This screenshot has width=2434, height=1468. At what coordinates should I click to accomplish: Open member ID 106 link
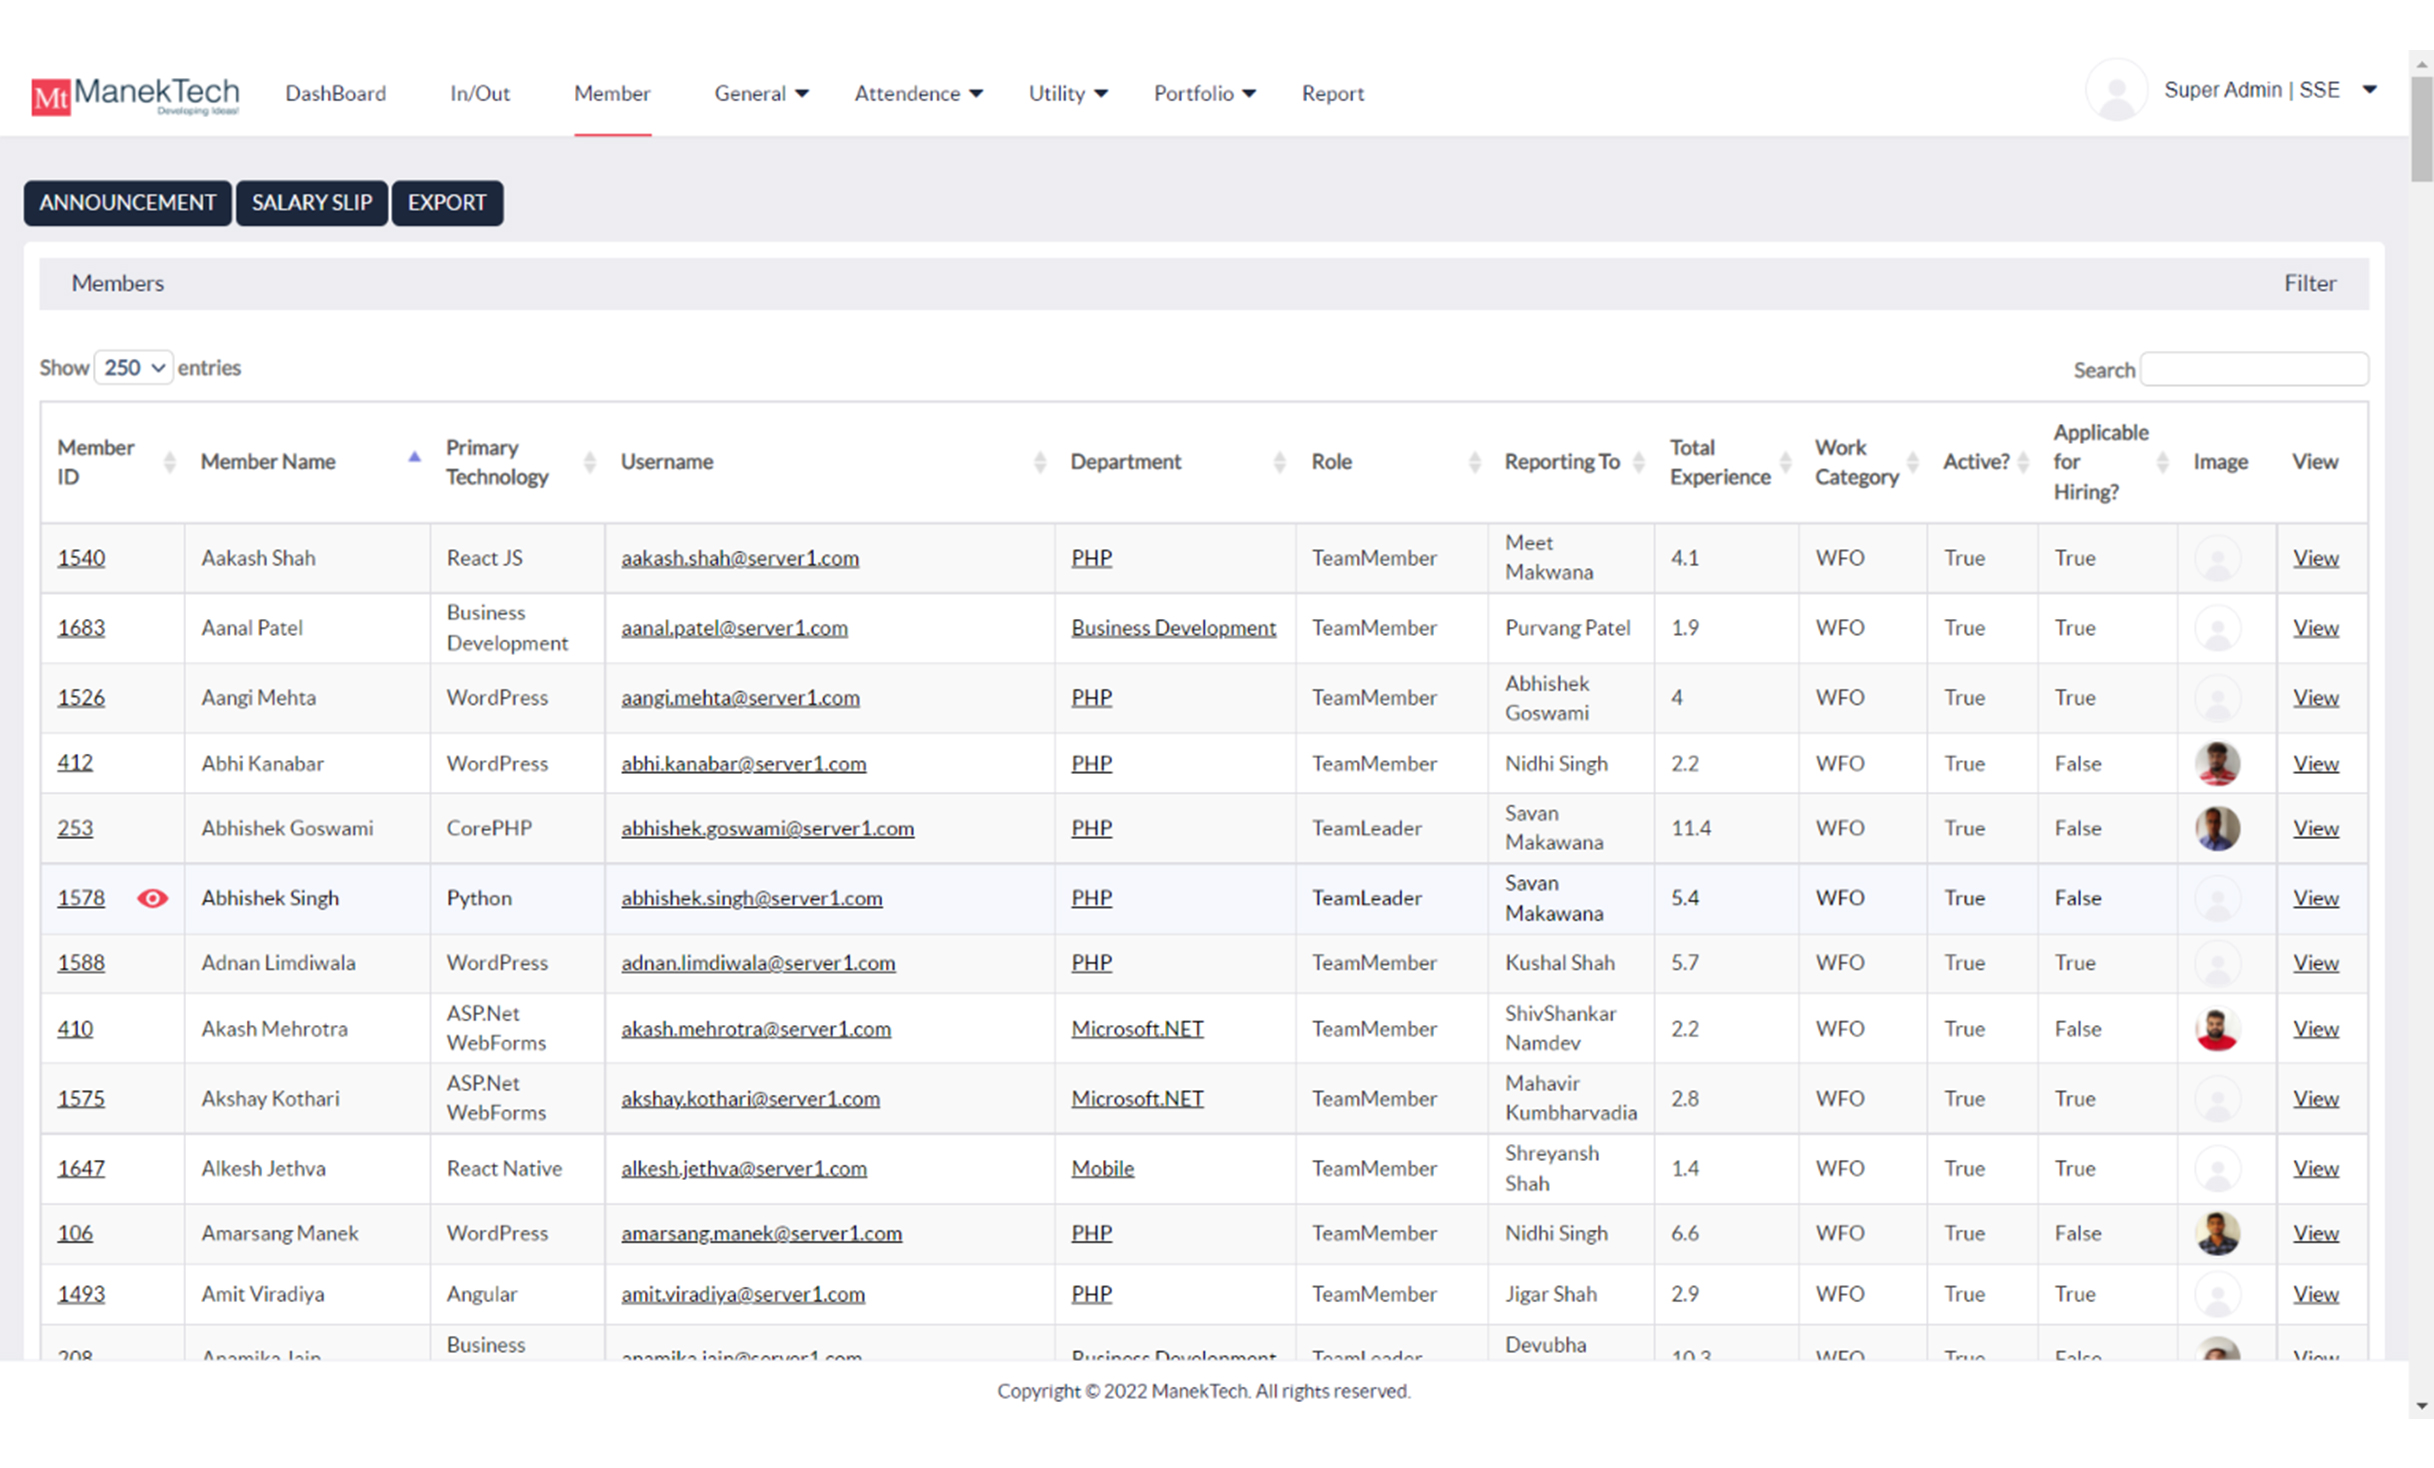tap(75, 1233)
